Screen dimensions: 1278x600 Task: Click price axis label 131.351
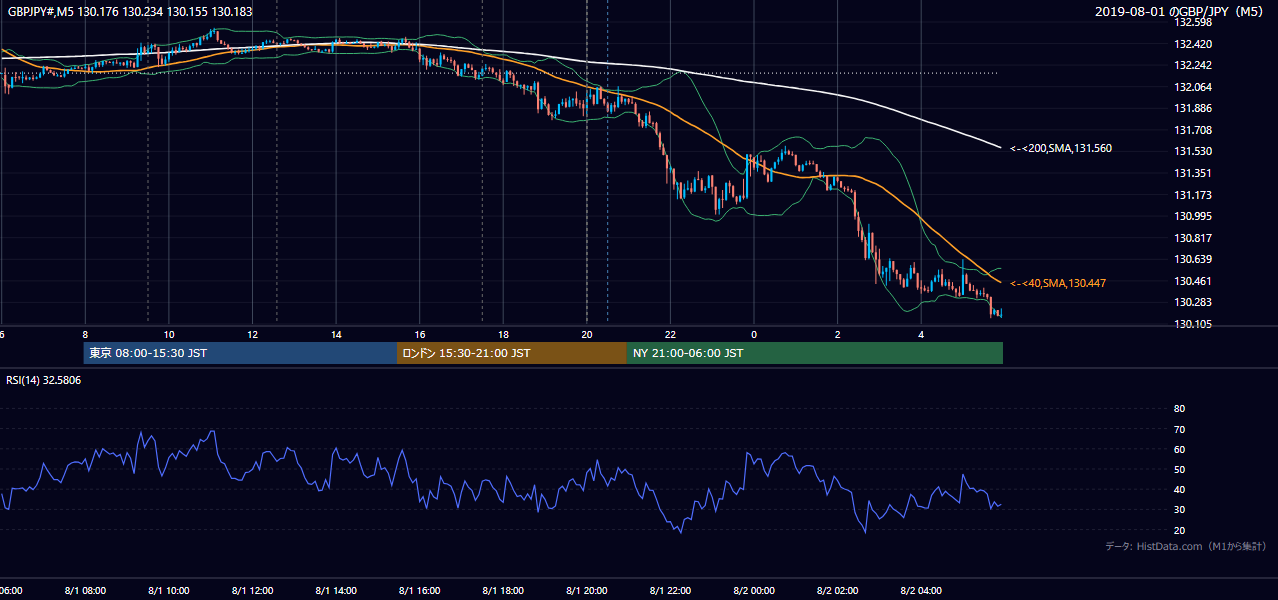1192,173
